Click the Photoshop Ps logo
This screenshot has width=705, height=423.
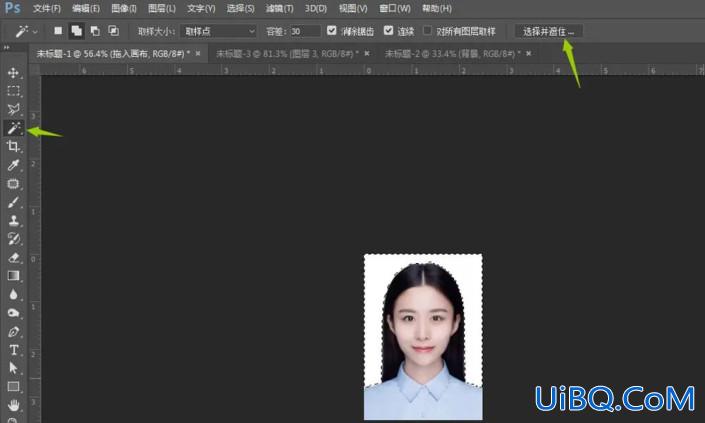pos(12,8)
